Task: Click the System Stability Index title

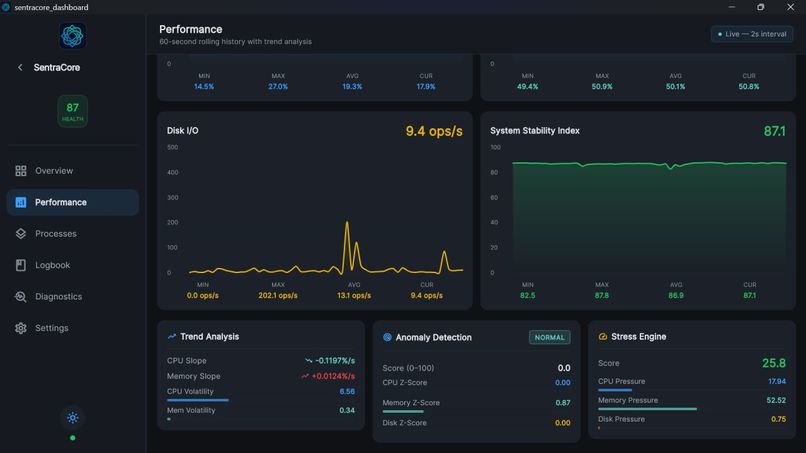Action: click(535, 131)
